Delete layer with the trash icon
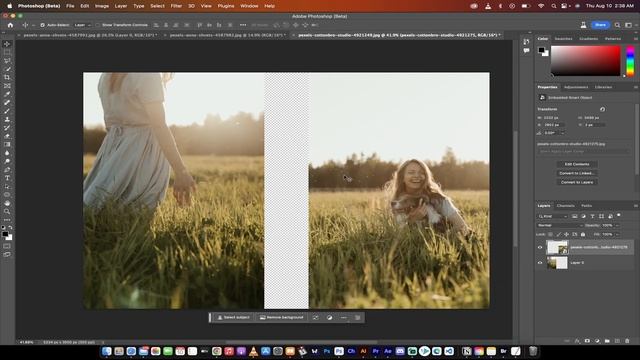The height and width of the screenshot is (360, 640). 627,340
